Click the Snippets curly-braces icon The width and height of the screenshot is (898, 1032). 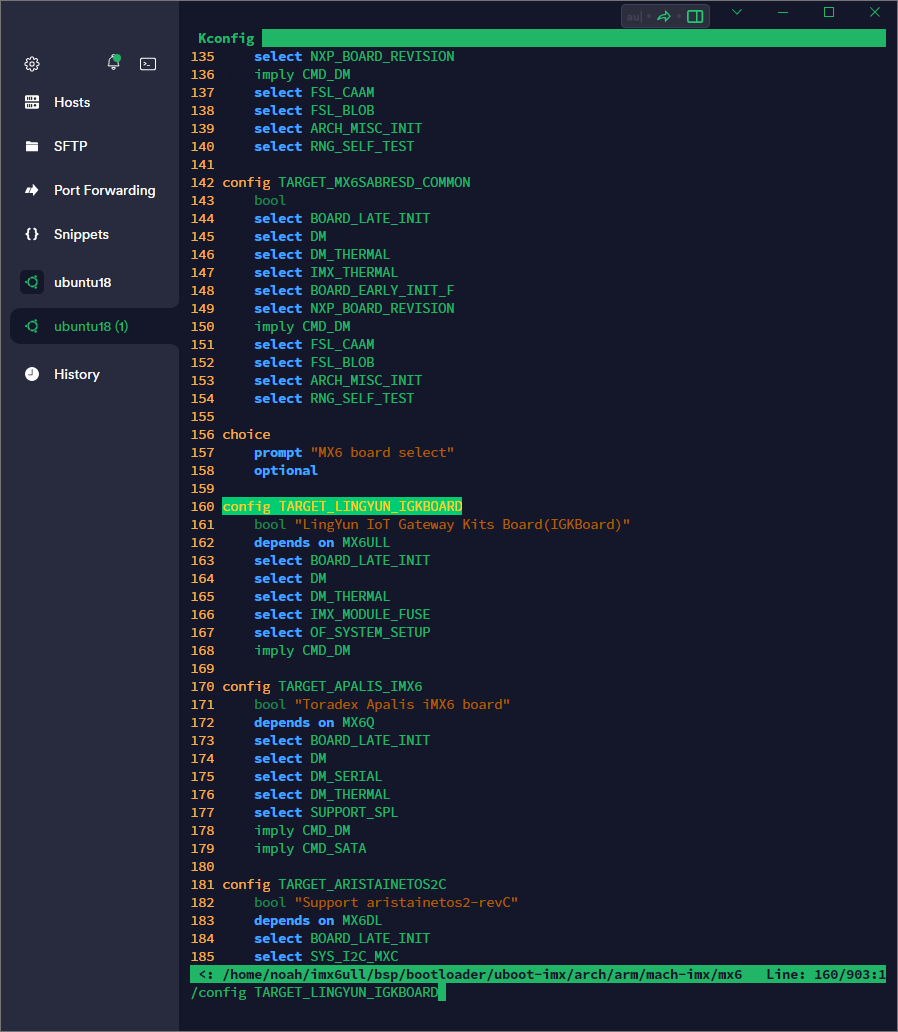click(x=32, y=234)
